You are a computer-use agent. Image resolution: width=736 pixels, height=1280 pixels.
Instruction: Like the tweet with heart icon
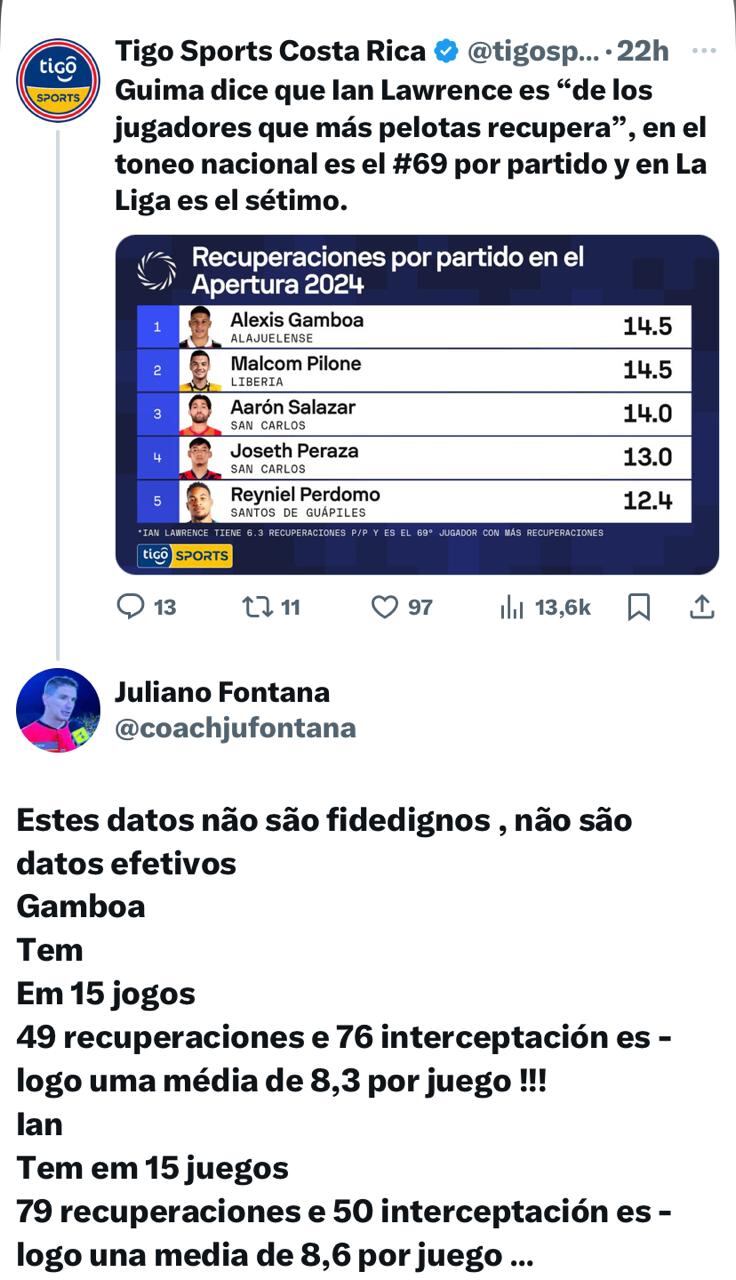point(385,606)
